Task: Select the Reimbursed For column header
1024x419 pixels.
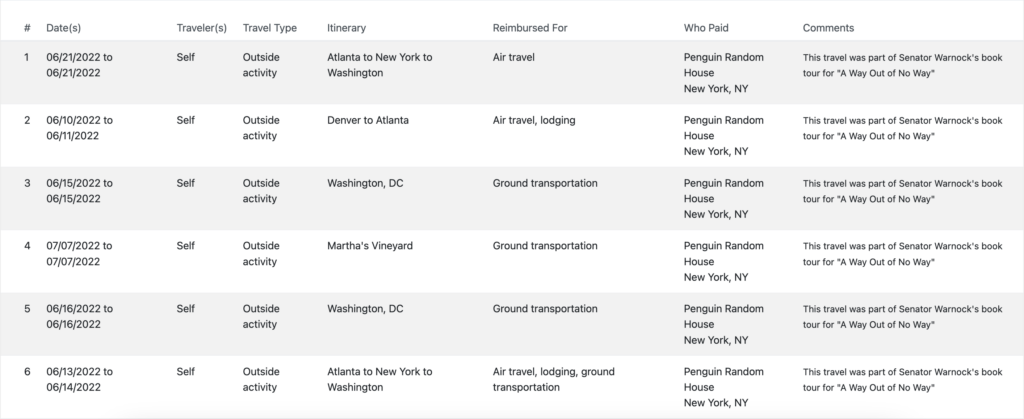Action: 530,28
